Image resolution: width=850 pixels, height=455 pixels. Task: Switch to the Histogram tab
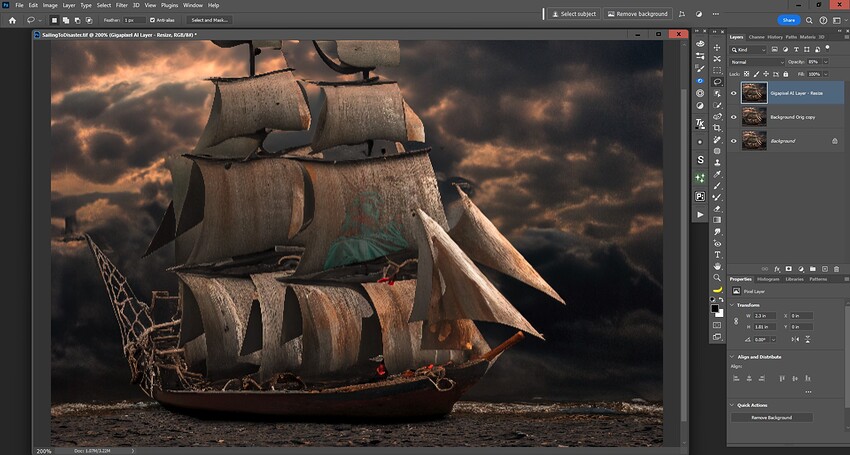(x=768, y=279)
